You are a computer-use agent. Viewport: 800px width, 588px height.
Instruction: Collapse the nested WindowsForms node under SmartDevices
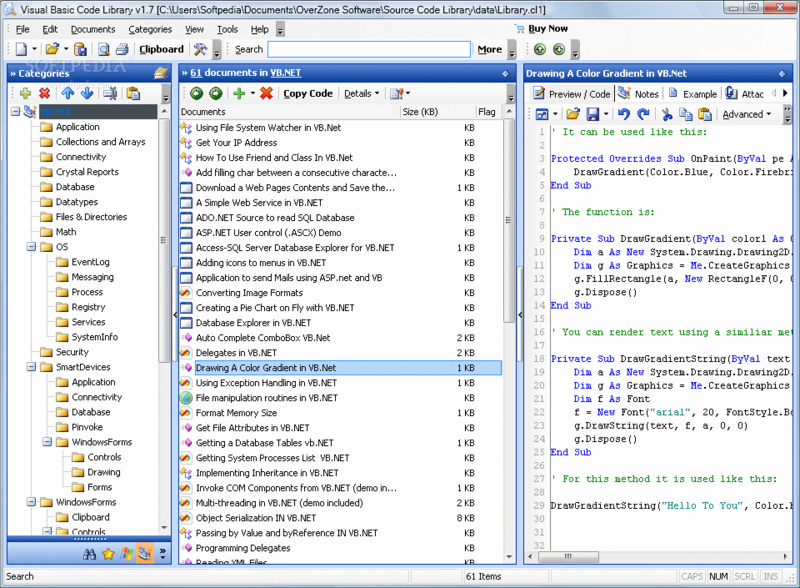pyautogui.click(x=47, y=442)
